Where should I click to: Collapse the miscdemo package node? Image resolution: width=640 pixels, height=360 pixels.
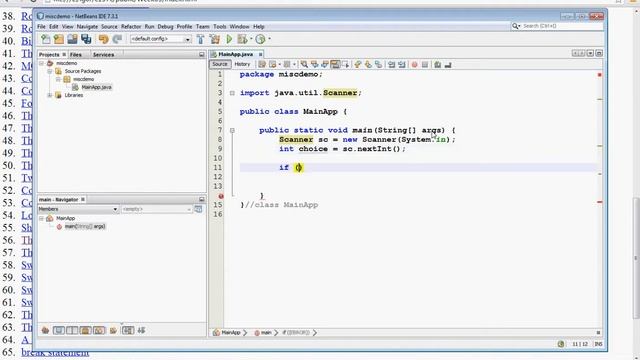[x=58, y=79]
